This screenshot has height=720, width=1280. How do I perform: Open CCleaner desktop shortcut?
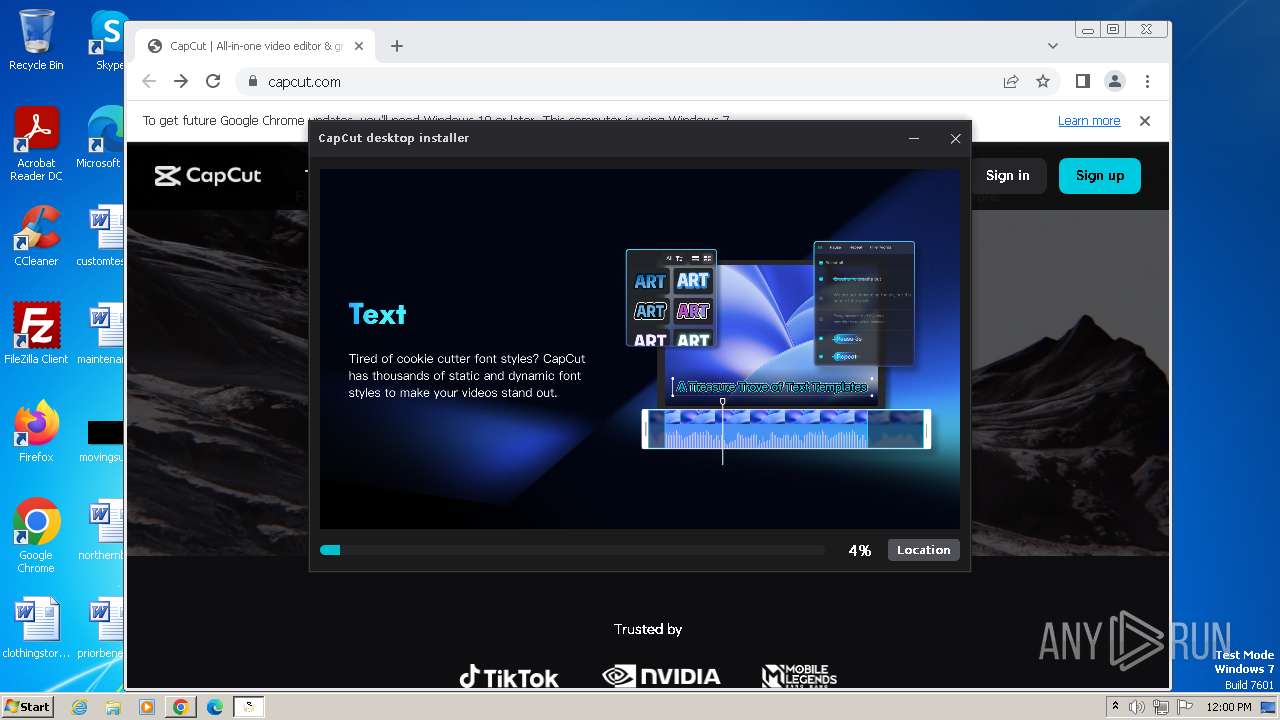click(x=36, y=236)
